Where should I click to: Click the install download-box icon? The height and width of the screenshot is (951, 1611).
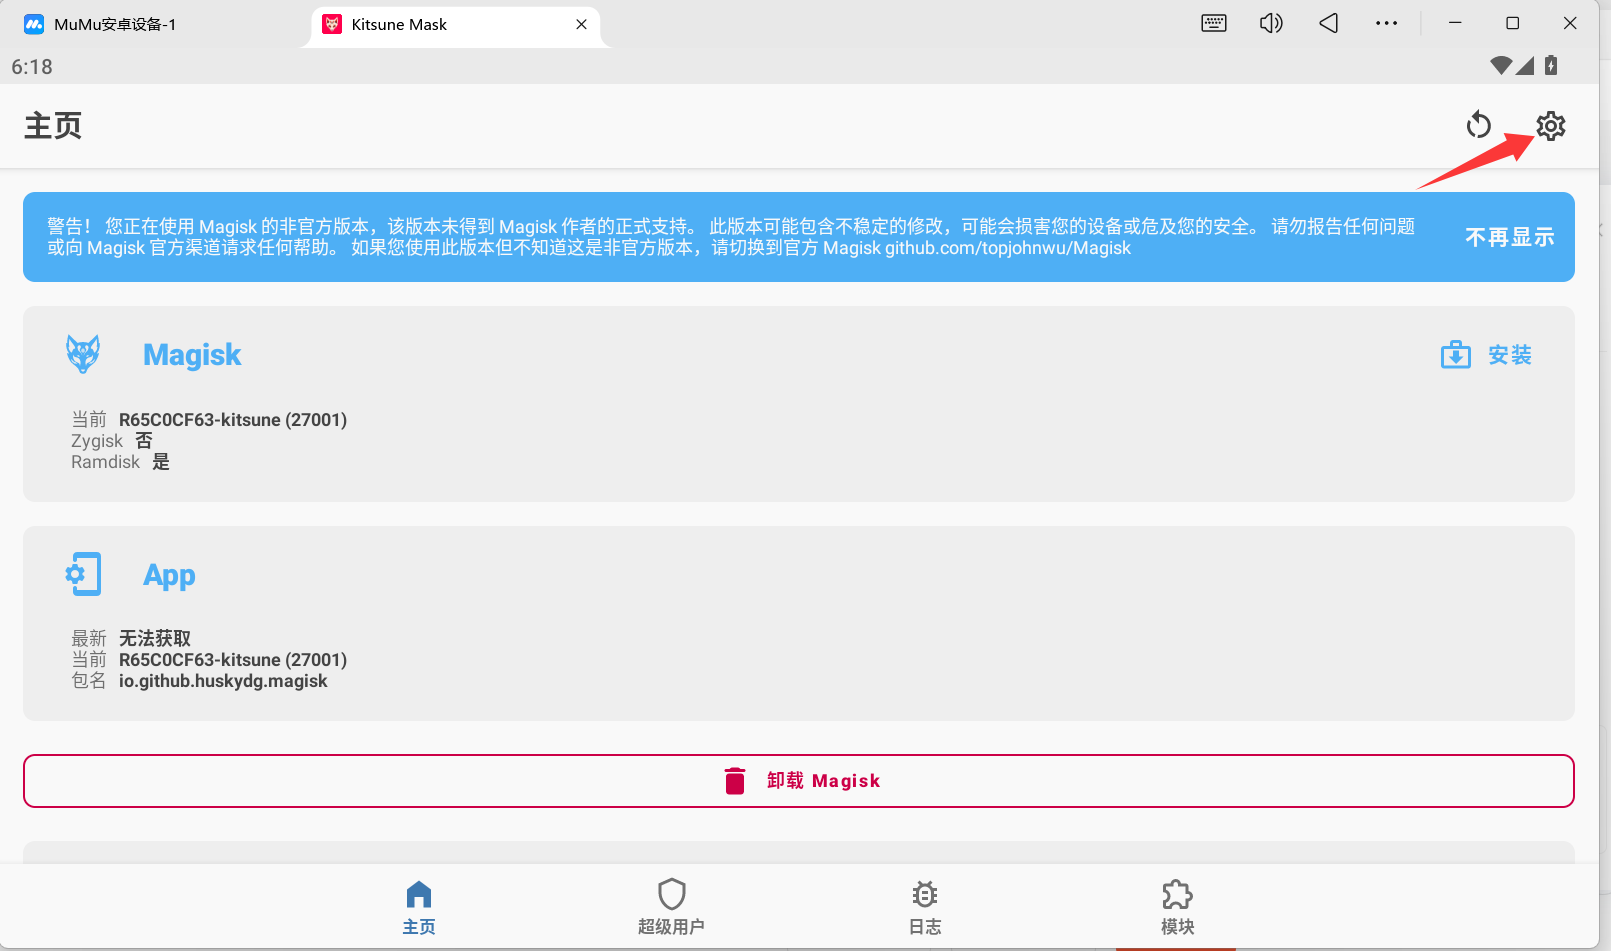[1455, 354]
